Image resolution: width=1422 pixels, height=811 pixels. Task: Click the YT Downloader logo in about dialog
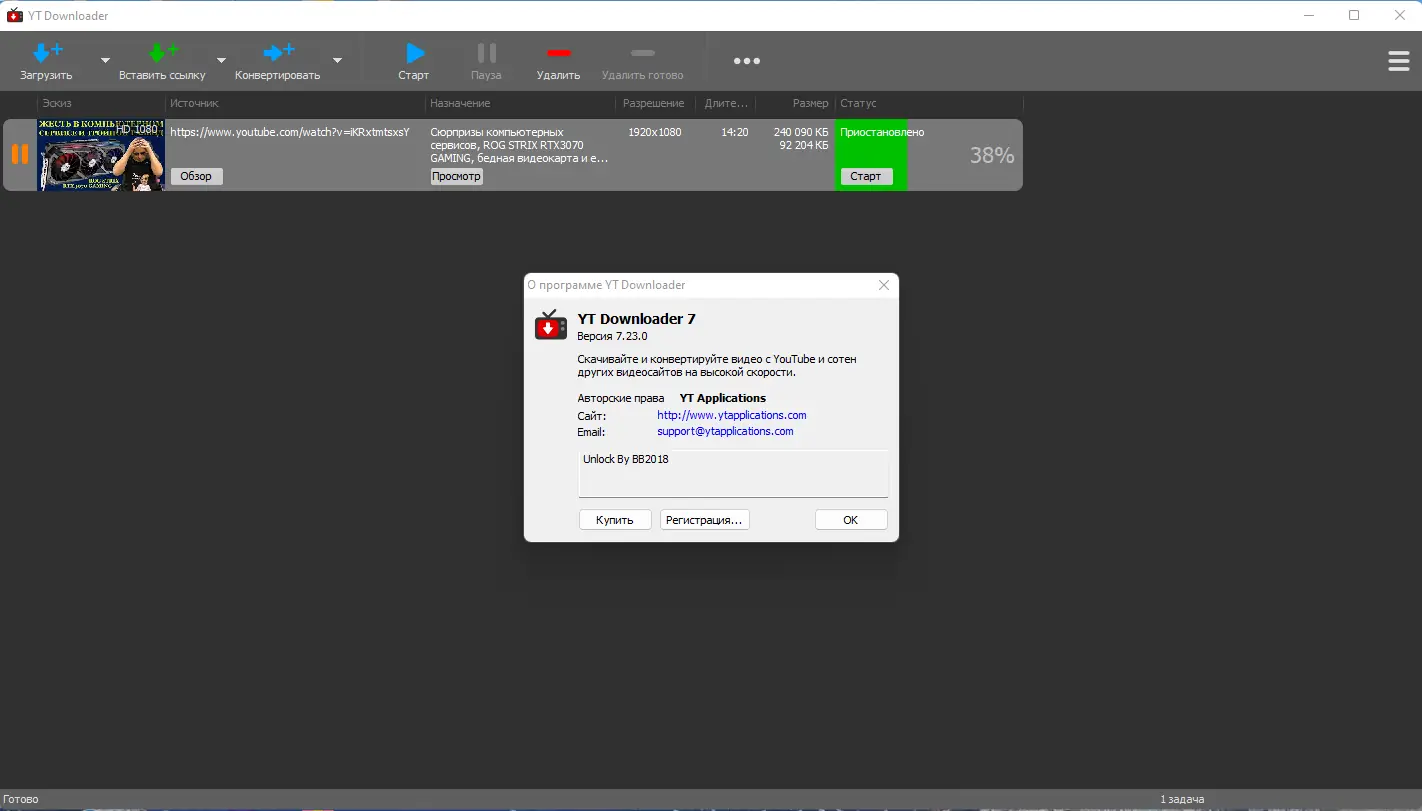coord(550,324)
